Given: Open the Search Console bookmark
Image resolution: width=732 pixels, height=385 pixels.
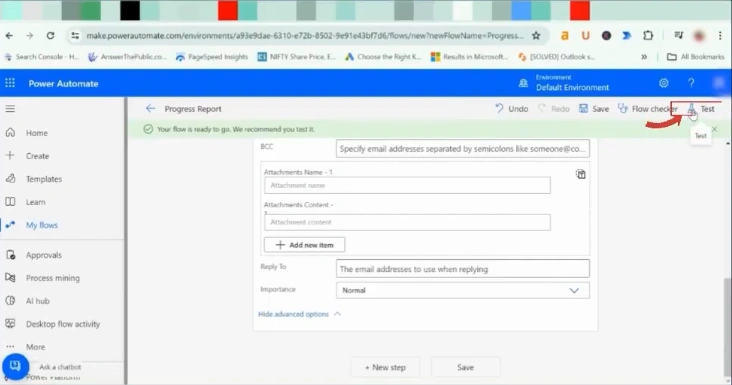Looking at the screenshot, I should pyautogui.click(x=42, y=57).
